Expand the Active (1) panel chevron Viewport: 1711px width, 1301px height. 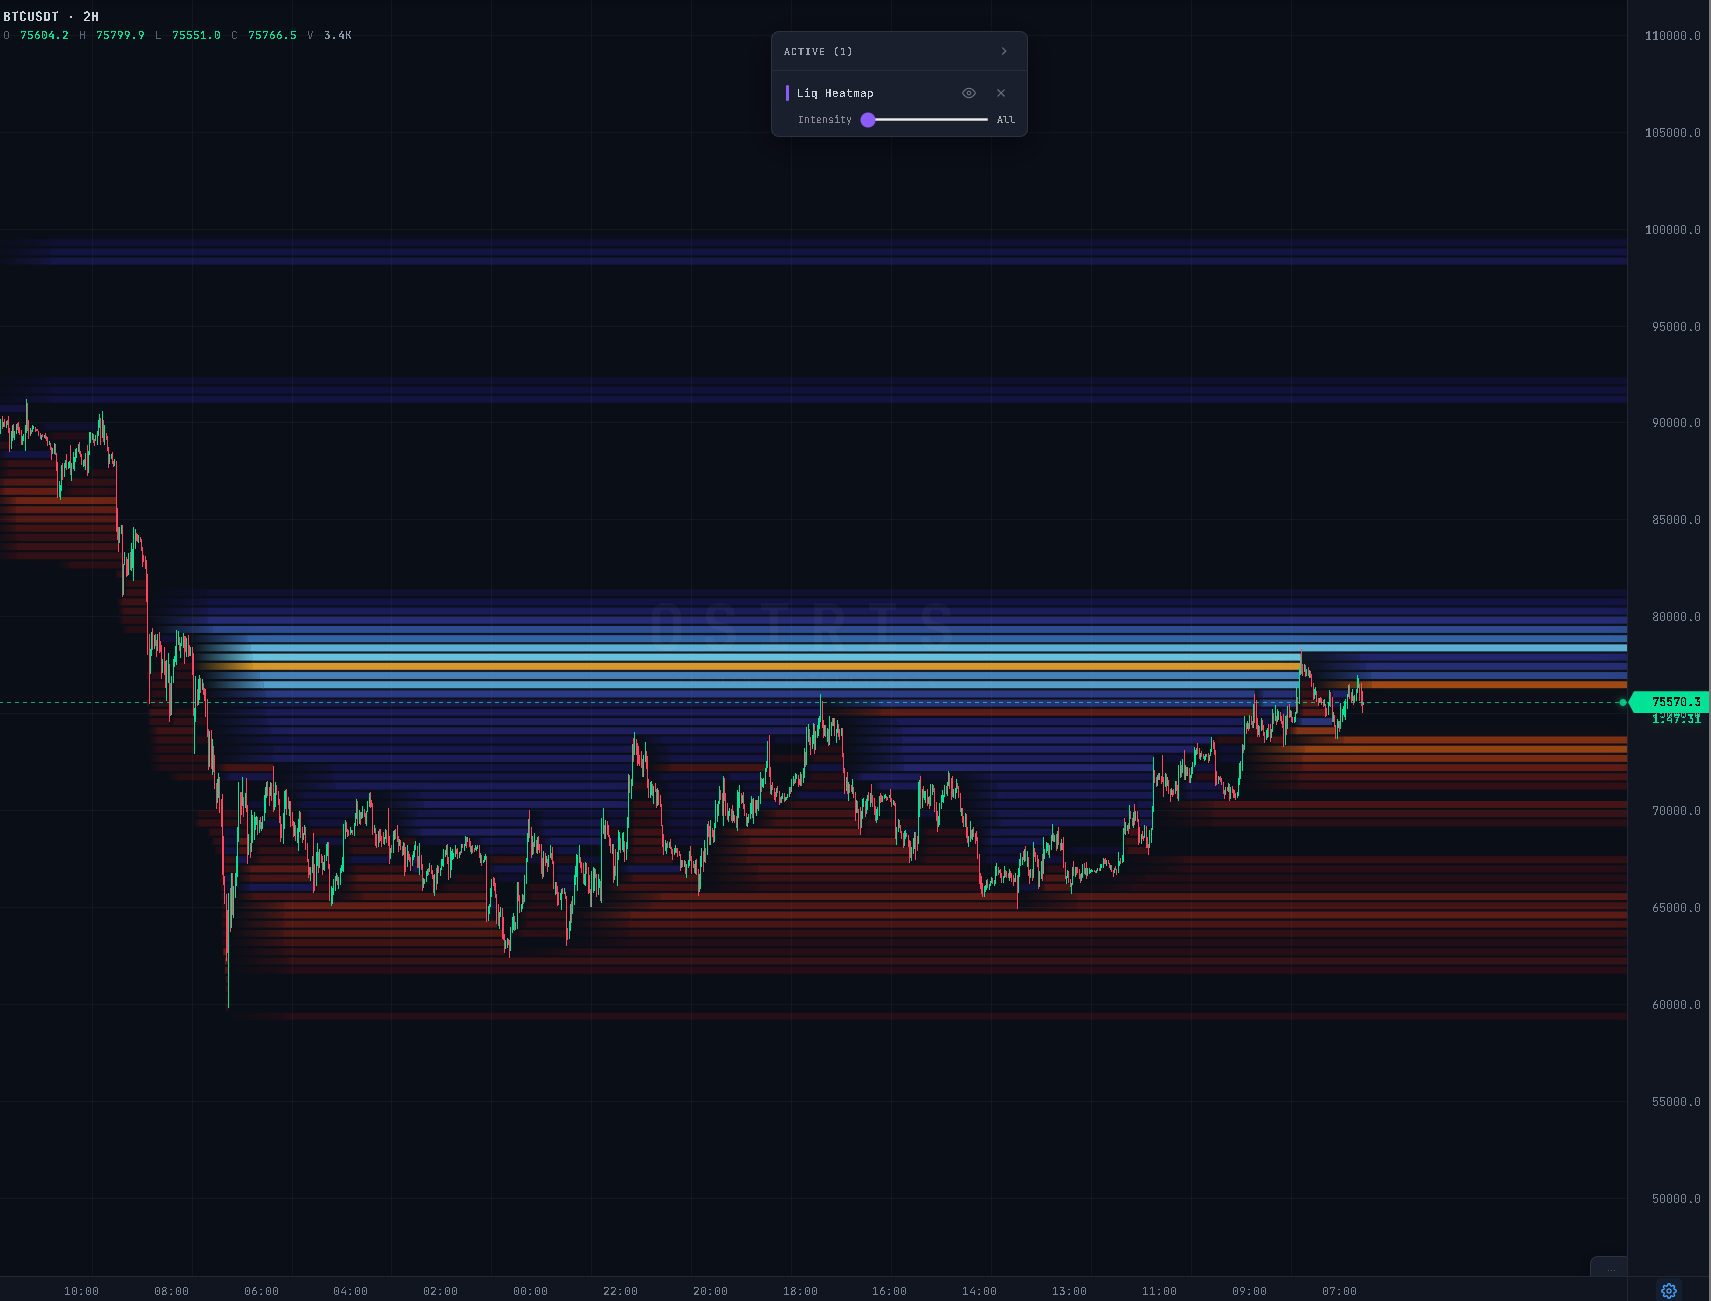click(x=1004, y=51)
